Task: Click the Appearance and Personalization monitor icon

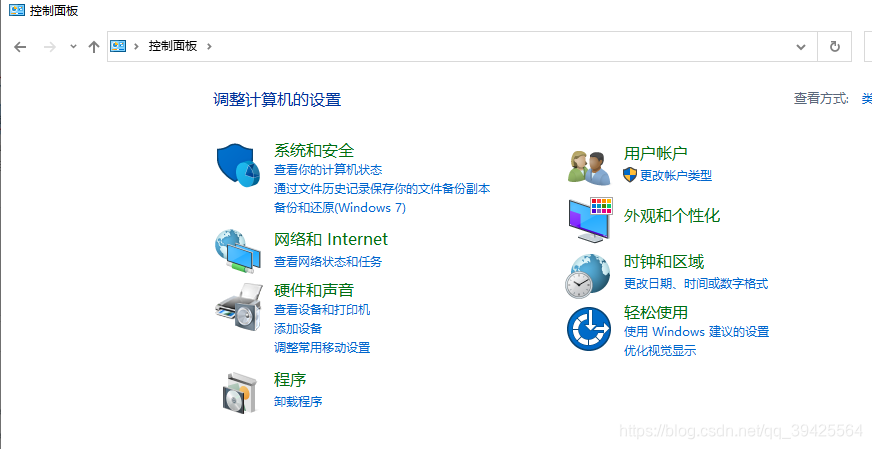Action: [x=590, y=219]
